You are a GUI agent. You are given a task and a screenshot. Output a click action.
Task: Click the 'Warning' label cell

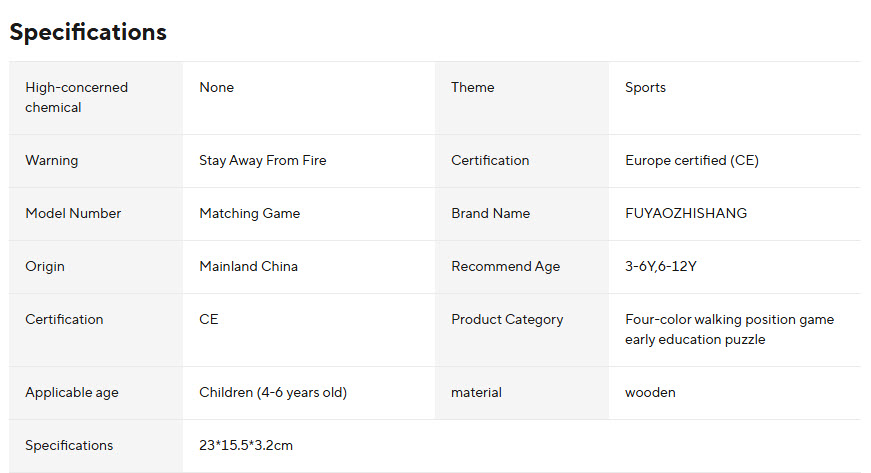point(51,160)
